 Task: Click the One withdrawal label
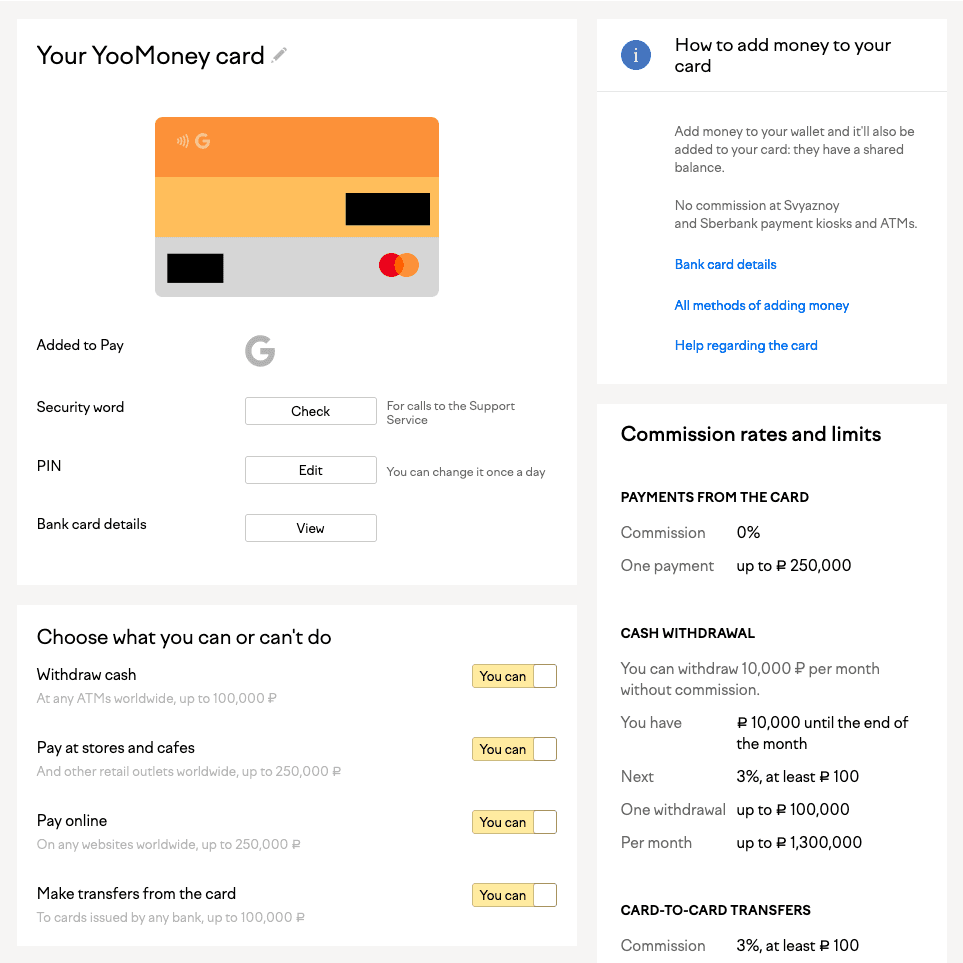(x=673, y=809)
